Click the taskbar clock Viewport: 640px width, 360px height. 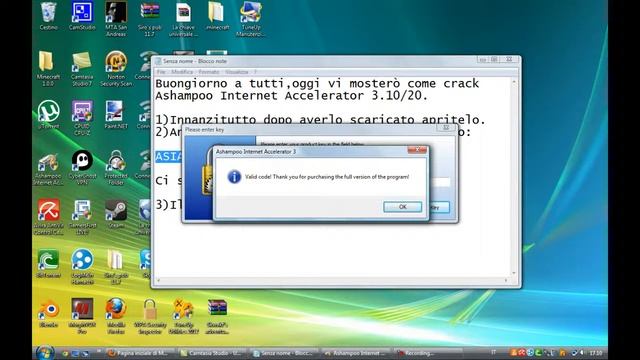point(596,353)
